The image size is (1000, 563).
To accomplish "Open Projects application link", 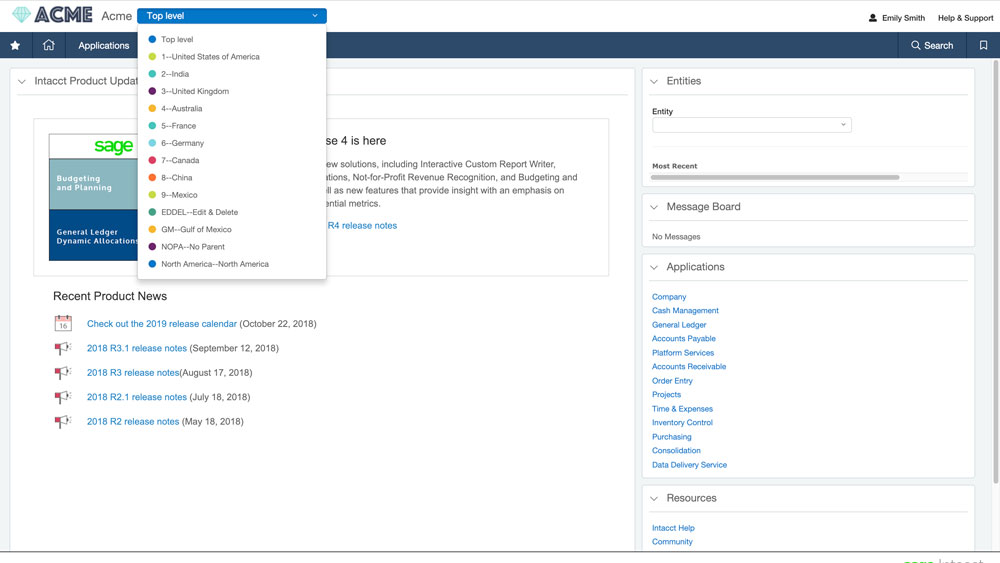I will tap(666, 395).
